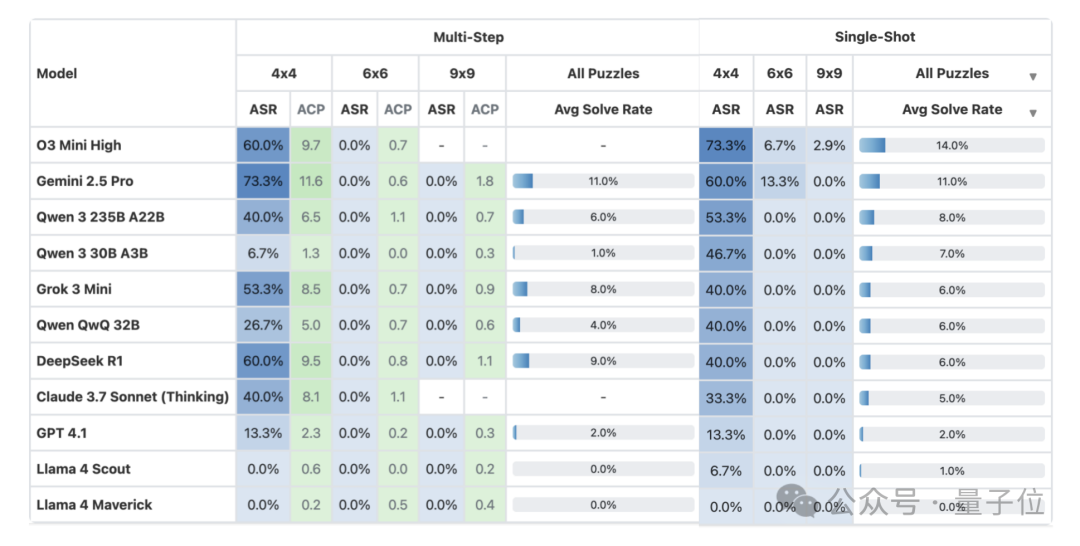This screenshot has width=1080, height=546.
Task: Click the O3 Mini High 14.0% solve bar
Action: (x=951, y=145)
